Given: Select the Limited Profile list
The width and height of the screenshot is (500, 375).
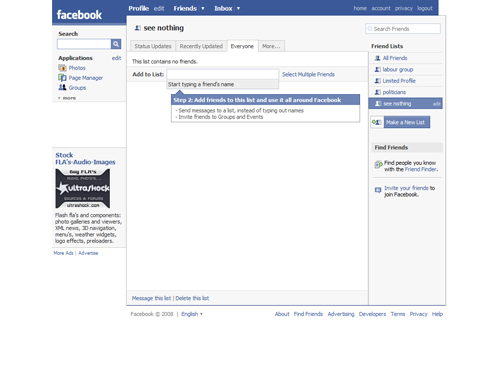Looking at the screenshot, I should point(399,81).
